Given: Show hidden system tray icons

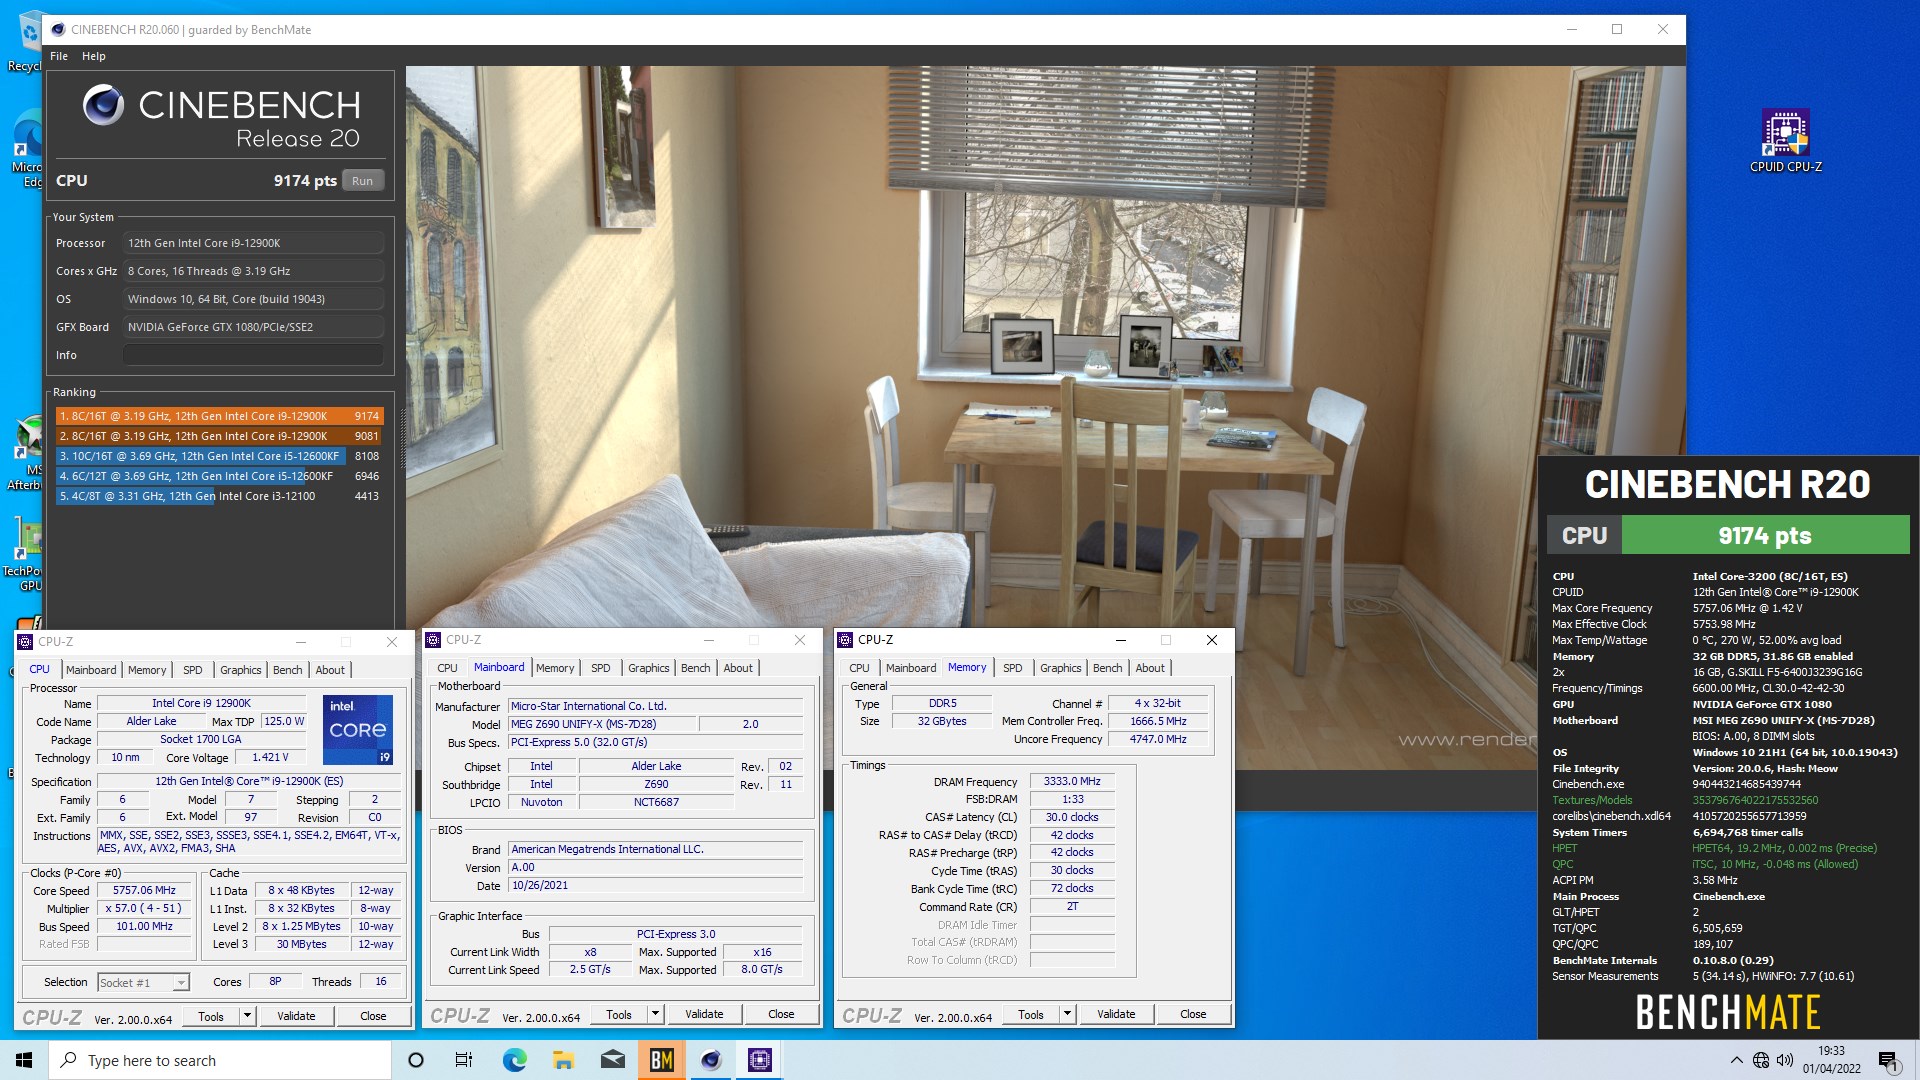Looking at the screenshot, I should coord(1736,1060).
